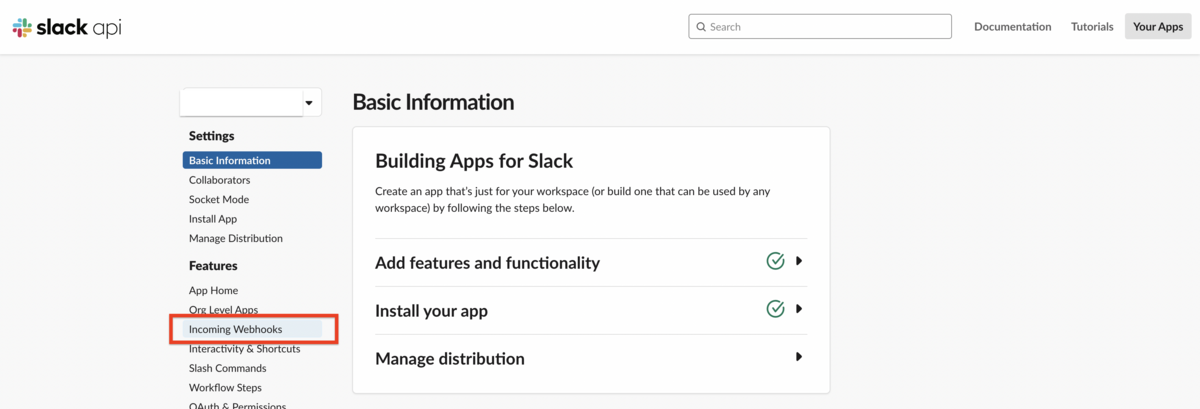Click Manage distribution heading in card

tap(449, 358)
